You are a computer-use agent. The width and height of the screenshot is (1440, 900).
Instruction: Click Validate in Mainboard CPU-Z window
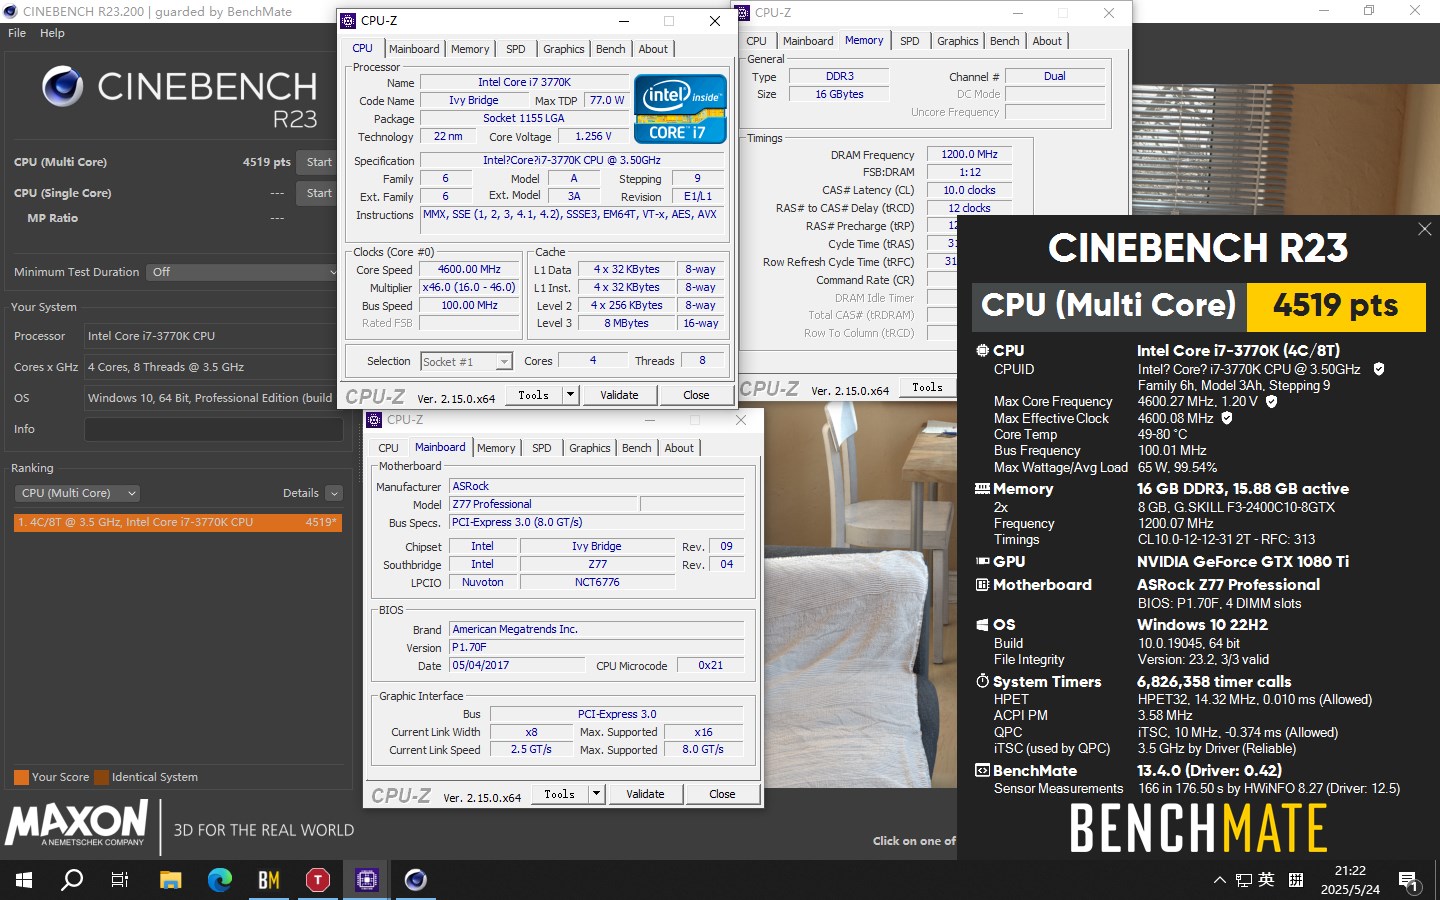click(x=645, y=794)
